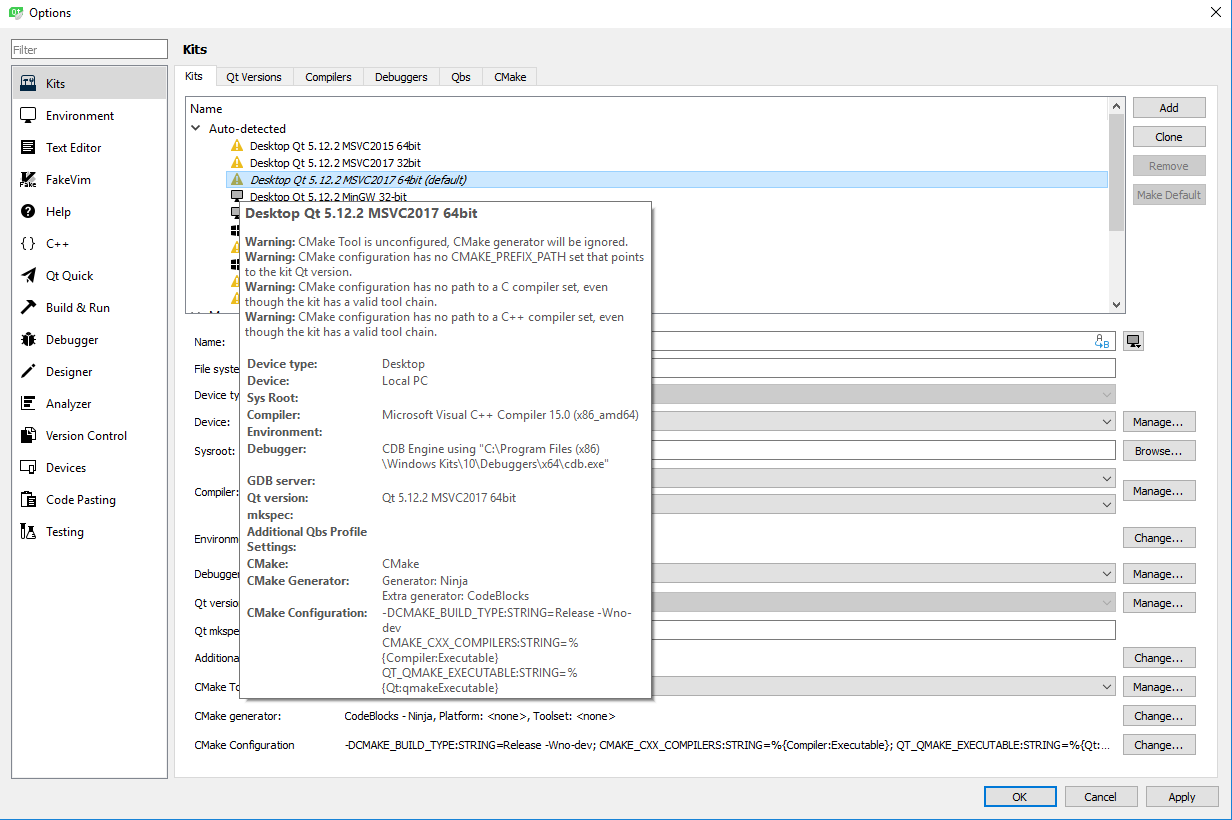Switch to the Compilers tab
Screen dimensions: 1232x820
point(328,77)
